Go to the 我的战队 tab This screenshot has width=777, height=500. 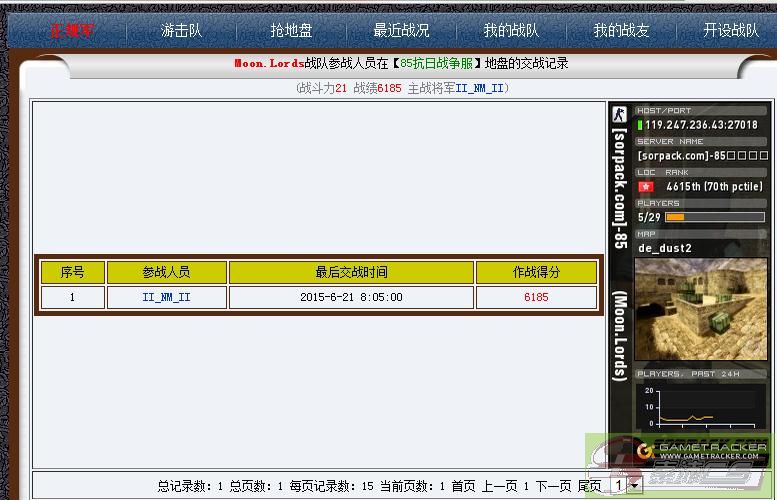click(511, 31)
